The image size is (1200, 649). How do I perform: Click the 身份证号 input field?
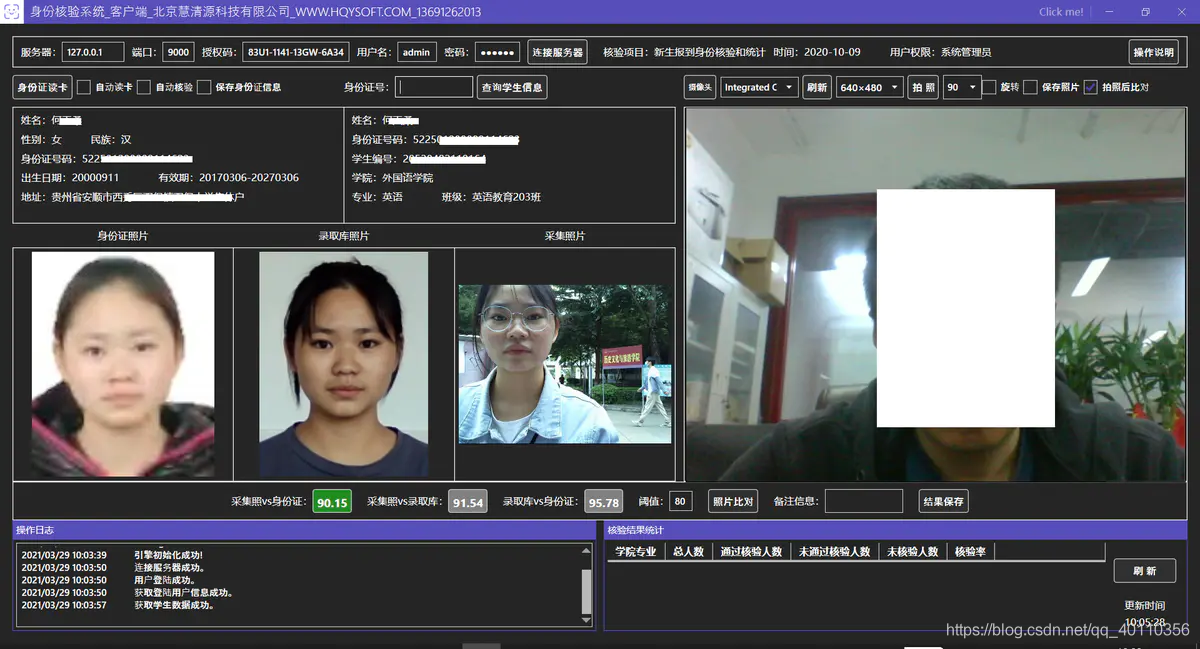click(x=434, y=87)
